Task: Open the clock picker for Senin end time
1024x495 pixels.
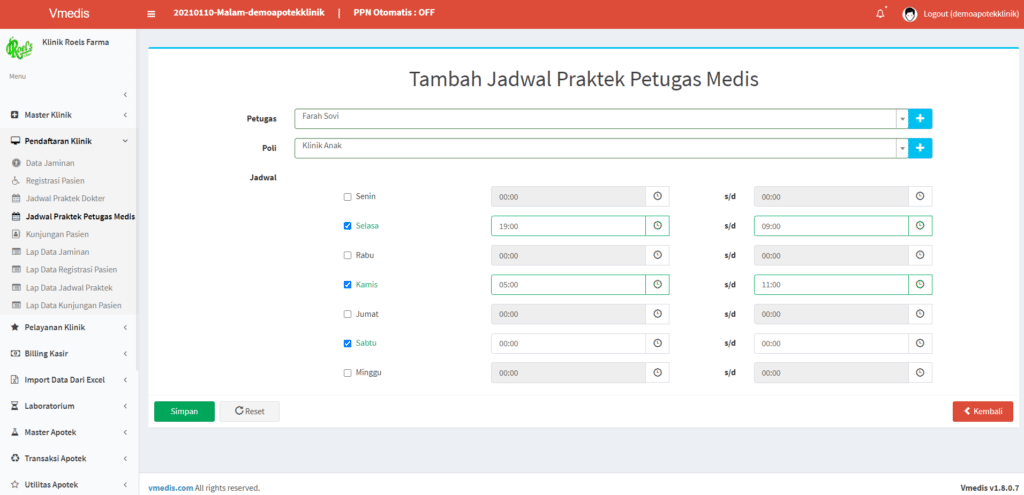Action: coord(920,197)
